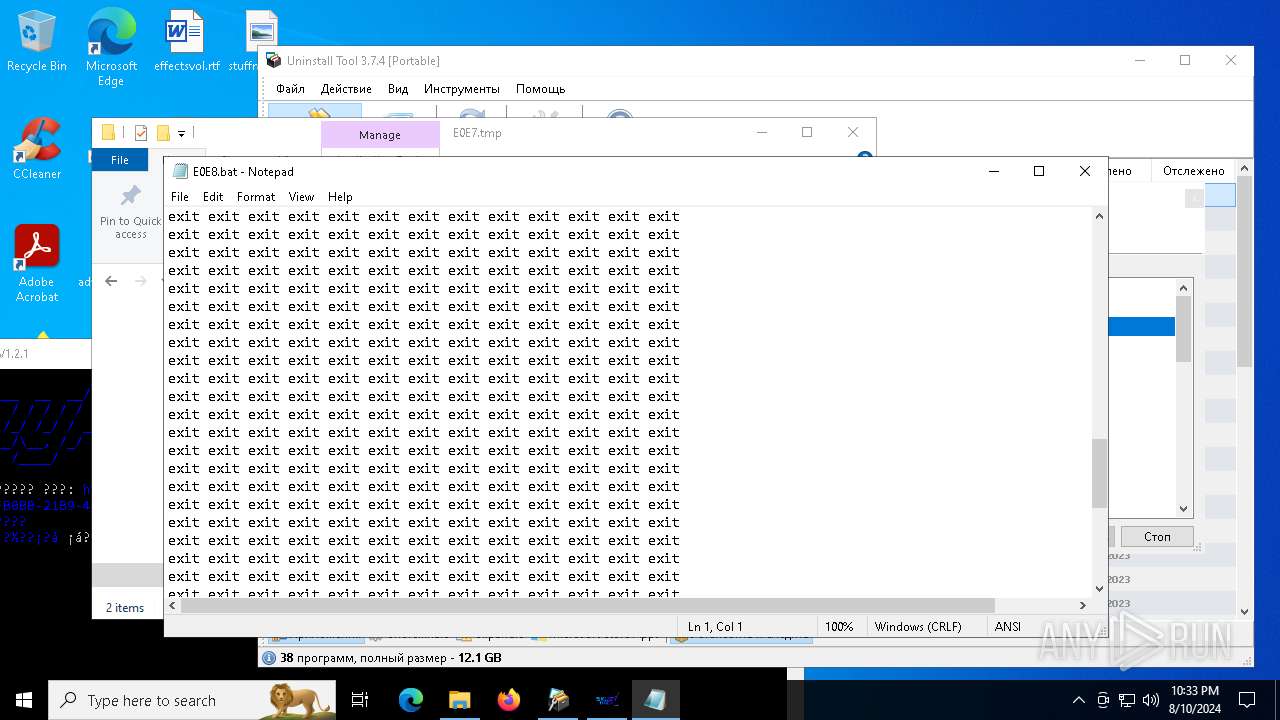Open the notification center icon
The width and height of the screenshot is (1280, 720).
1247,700
